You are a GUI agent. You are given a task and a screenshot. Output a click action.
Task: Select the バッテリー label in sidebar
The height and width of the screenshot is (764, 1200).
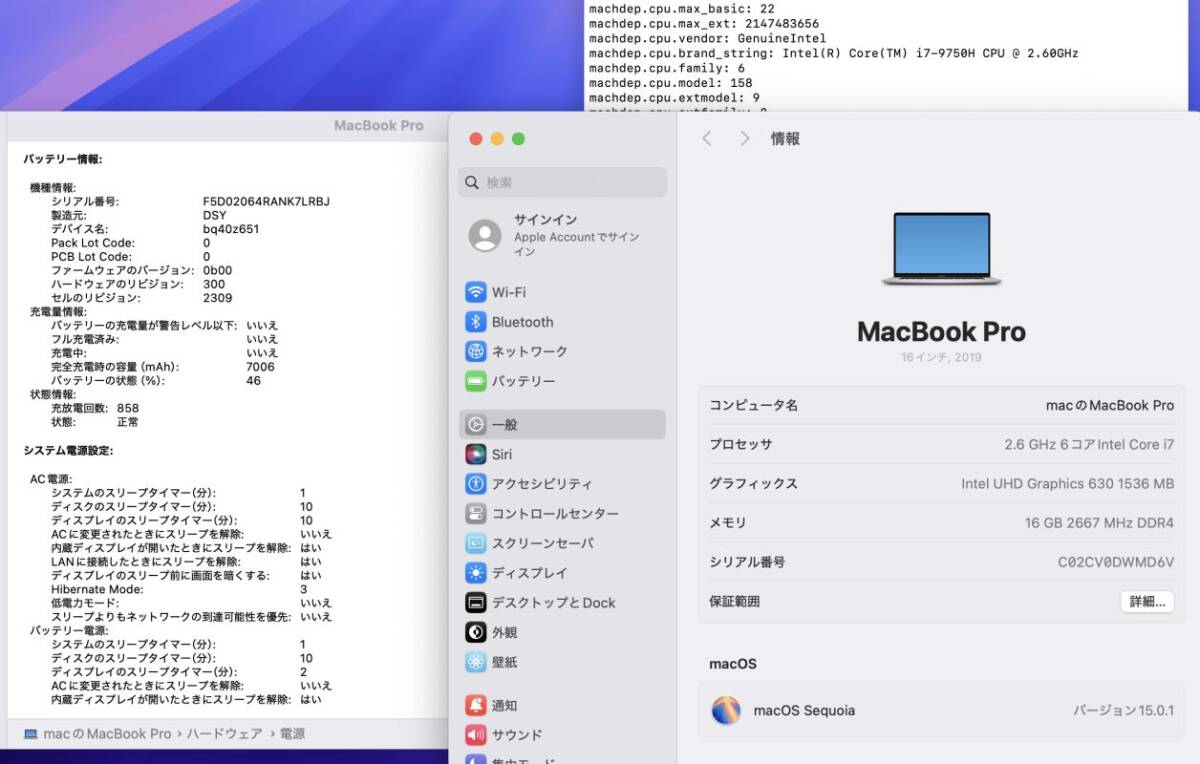pyautogui.click(x=523, y=381)
